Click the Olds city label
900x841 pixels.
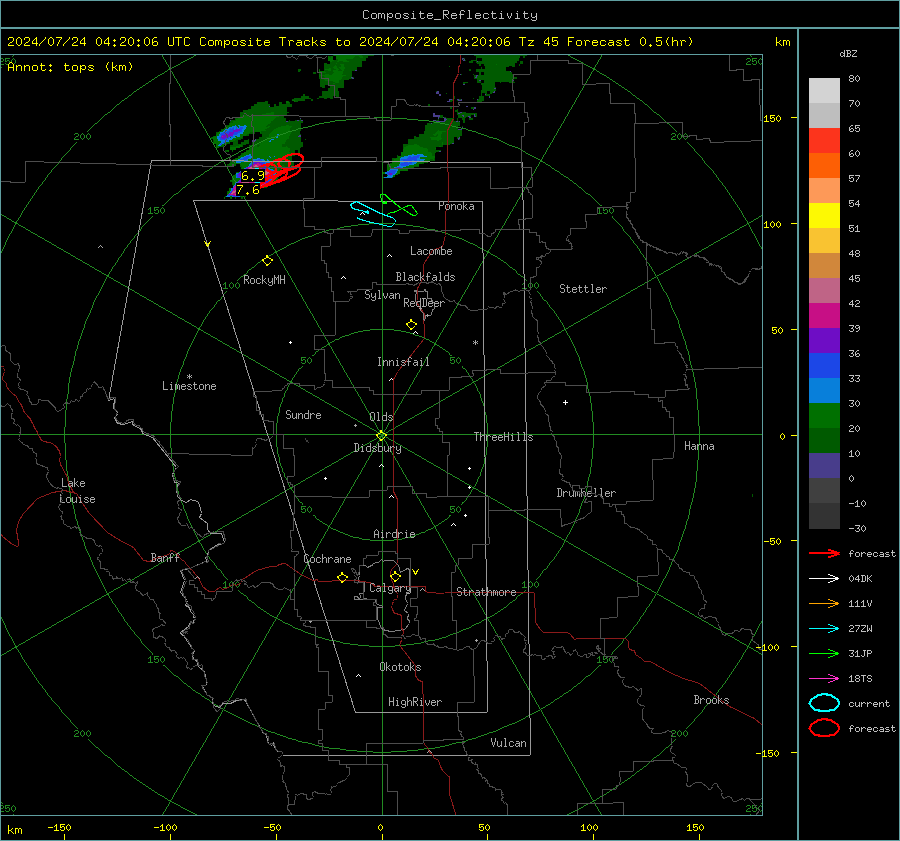point(381,417)
